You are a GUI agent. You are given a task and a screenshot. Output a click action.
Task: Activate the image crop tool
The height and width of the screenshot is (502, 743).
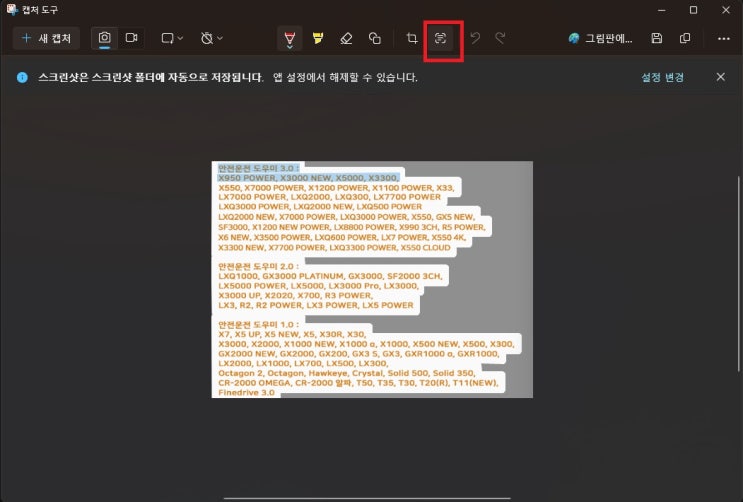click(412, 38)
